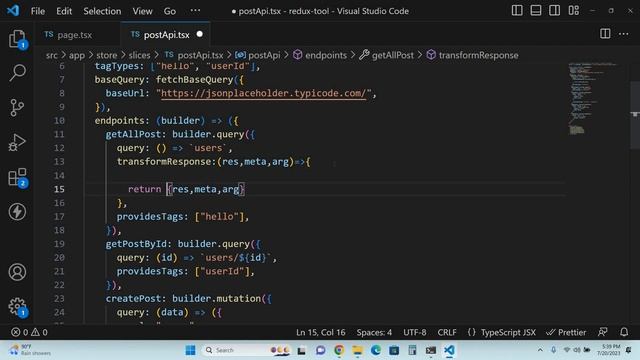The image size is (640, 360).
Task: Click the store breadcrumb
Action: click(107, 55)
